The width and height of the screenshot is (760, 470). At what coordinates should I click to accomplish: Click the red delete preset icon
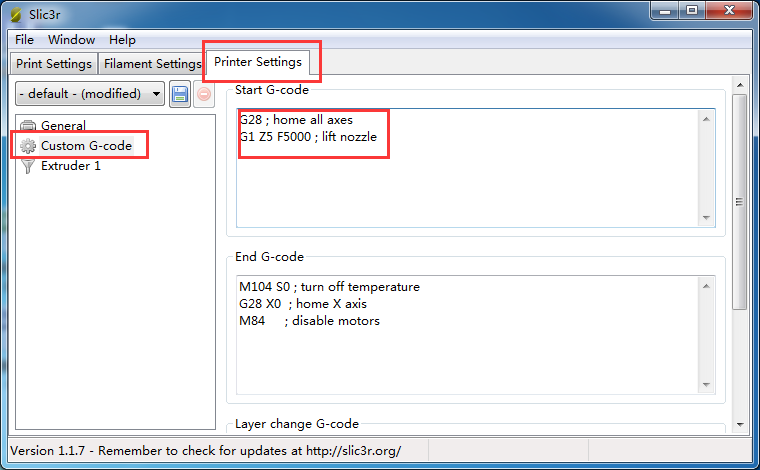point(204,94)
